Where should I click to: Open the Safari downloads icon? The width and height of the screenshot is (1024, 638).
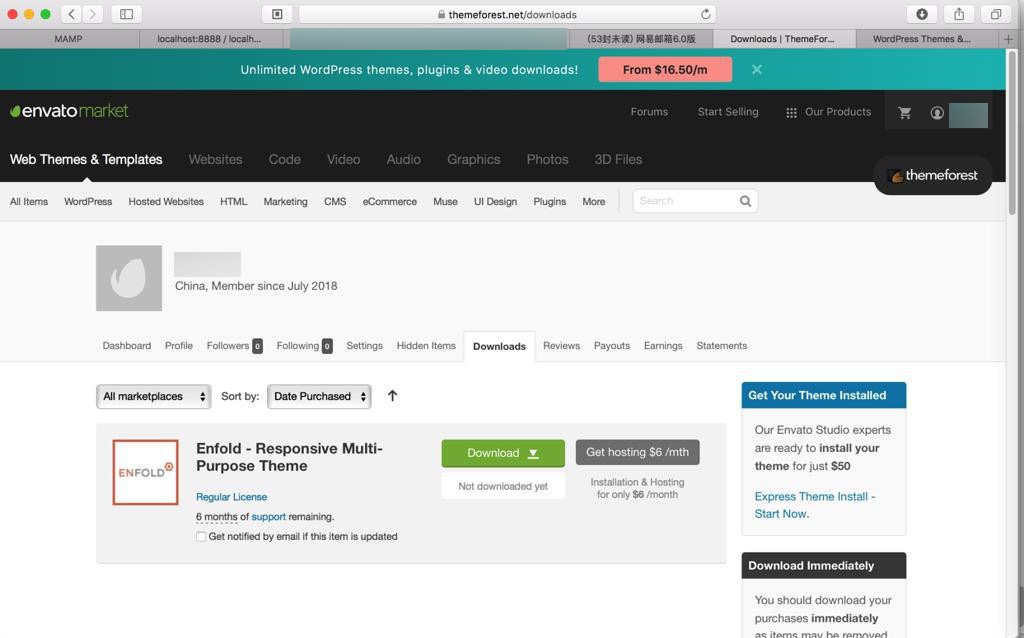pos(921,14)
